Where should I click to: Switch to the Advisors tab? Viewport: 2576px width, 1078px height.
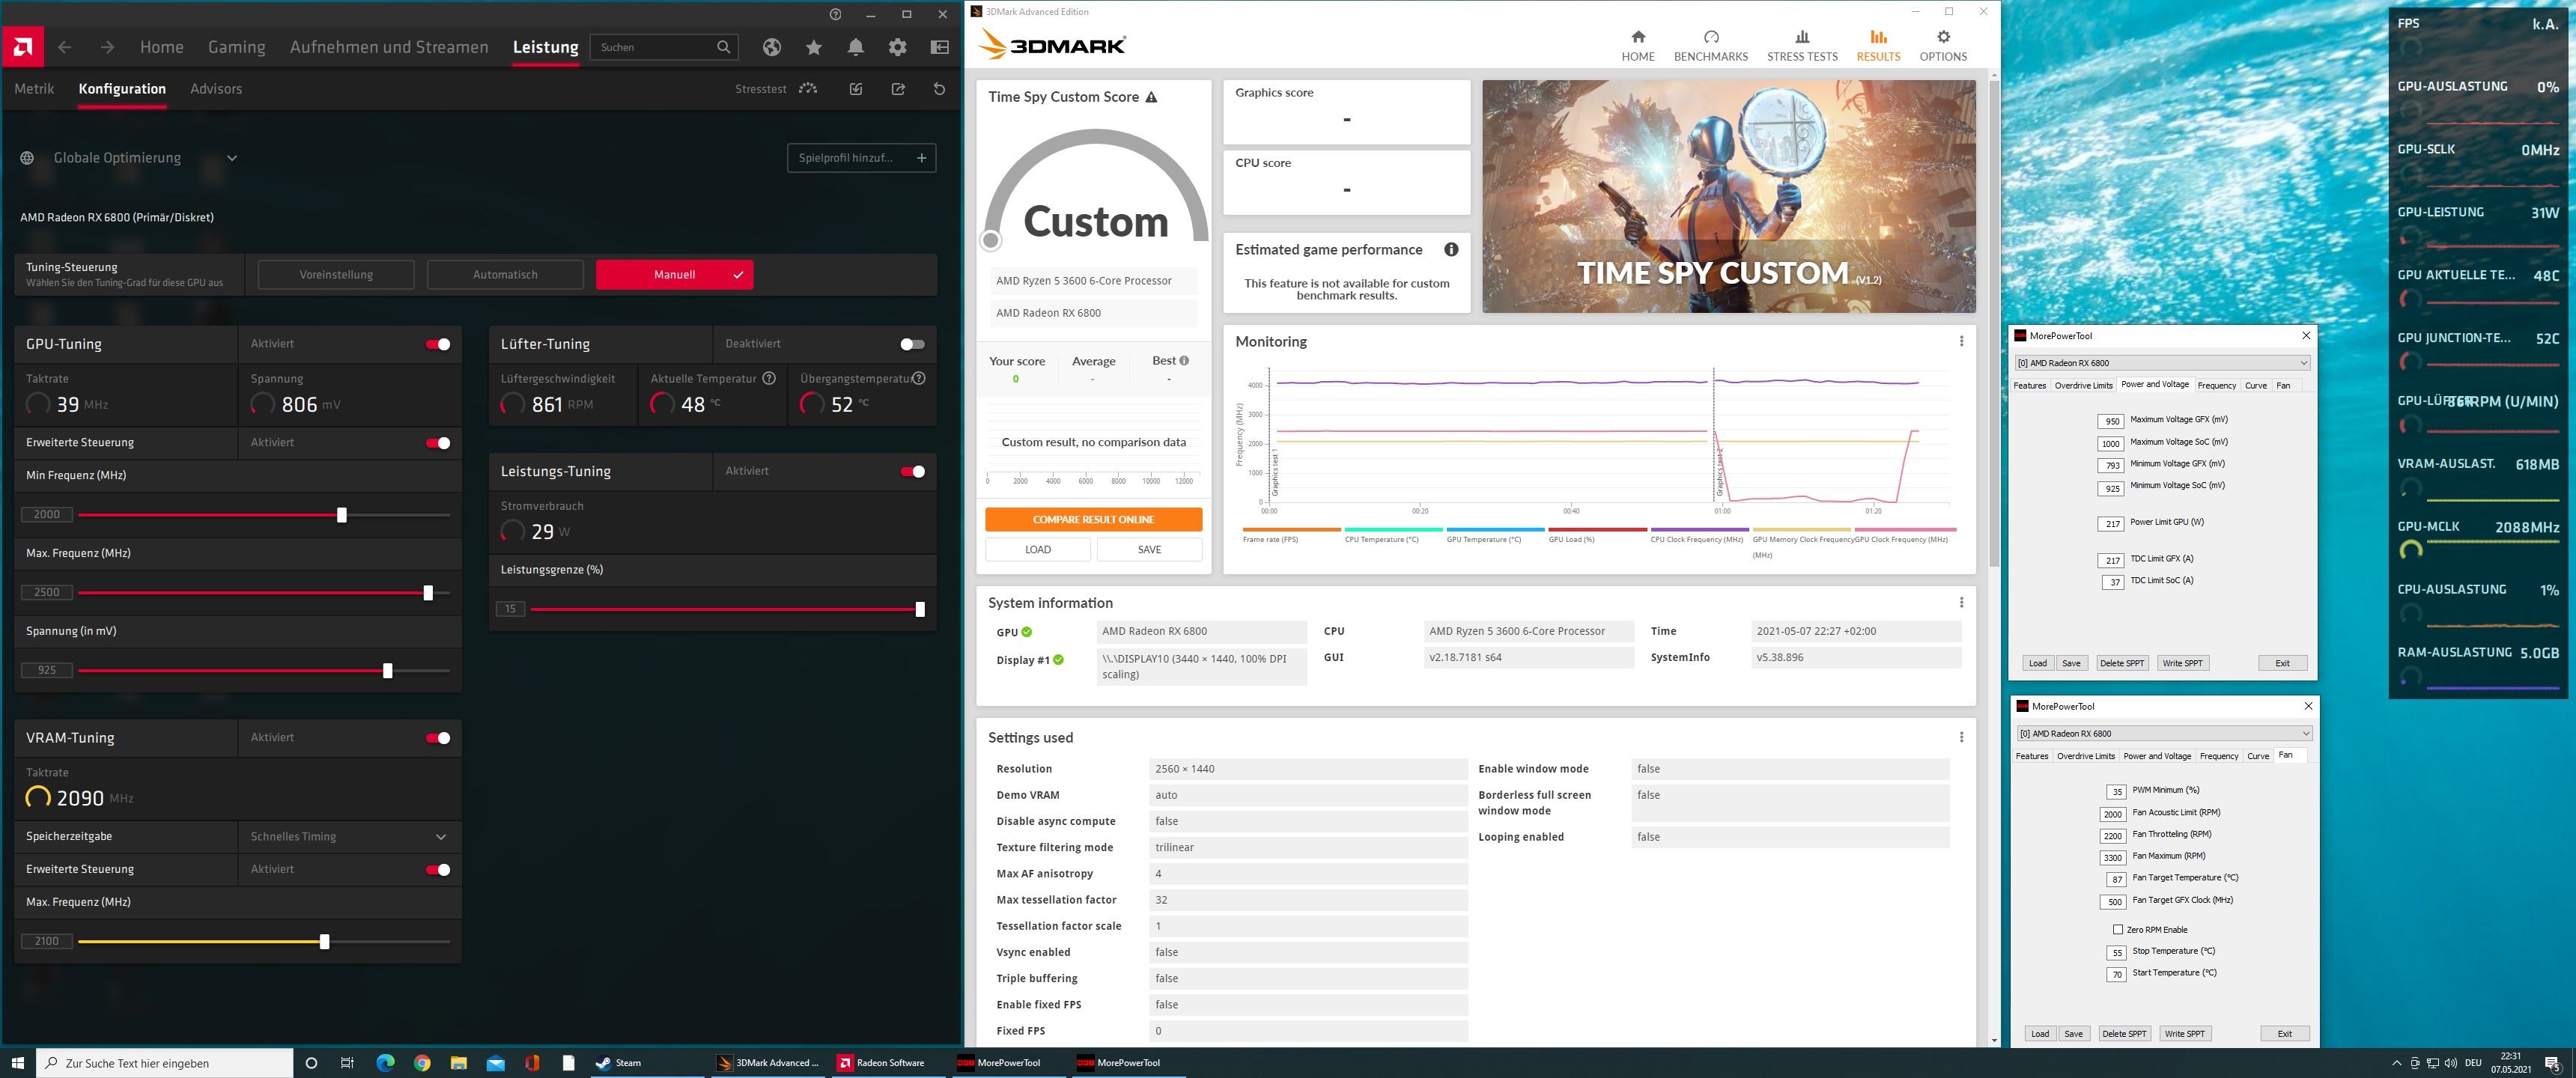point(216,89)
